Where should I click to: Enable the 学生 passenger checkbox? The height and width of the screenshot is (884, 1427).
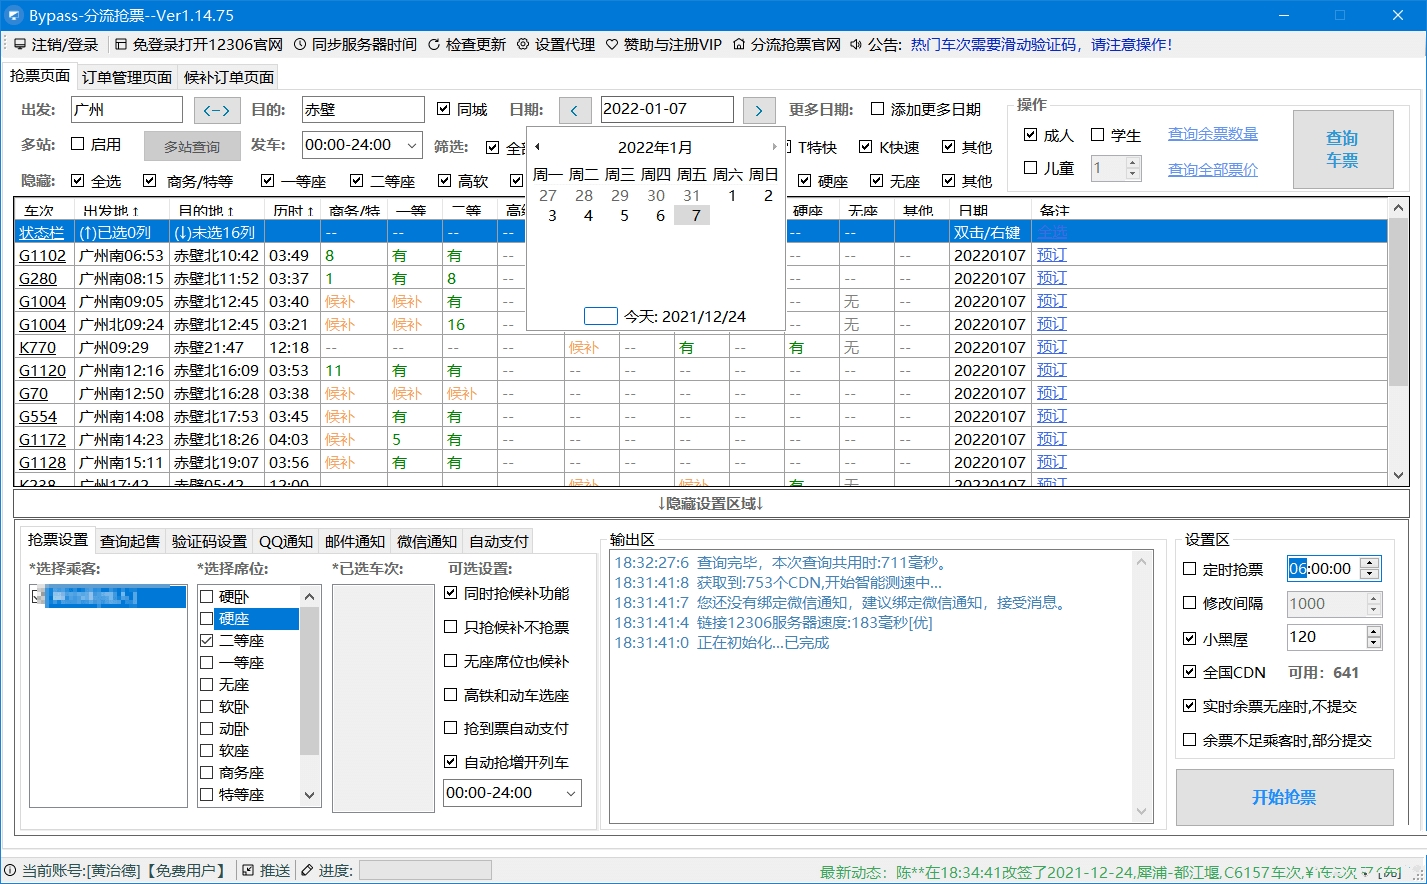[x=1095, y=134]
